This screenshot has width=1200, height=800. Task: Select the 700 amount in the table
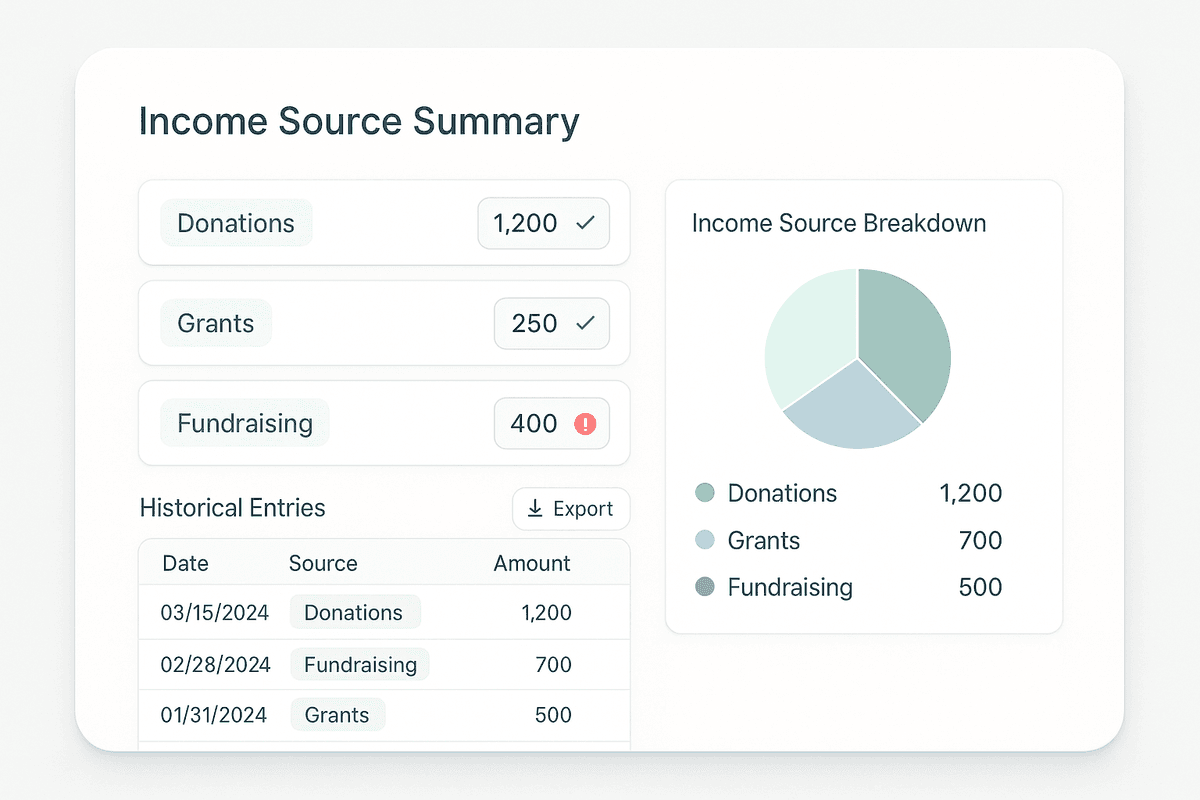(553, 664)
